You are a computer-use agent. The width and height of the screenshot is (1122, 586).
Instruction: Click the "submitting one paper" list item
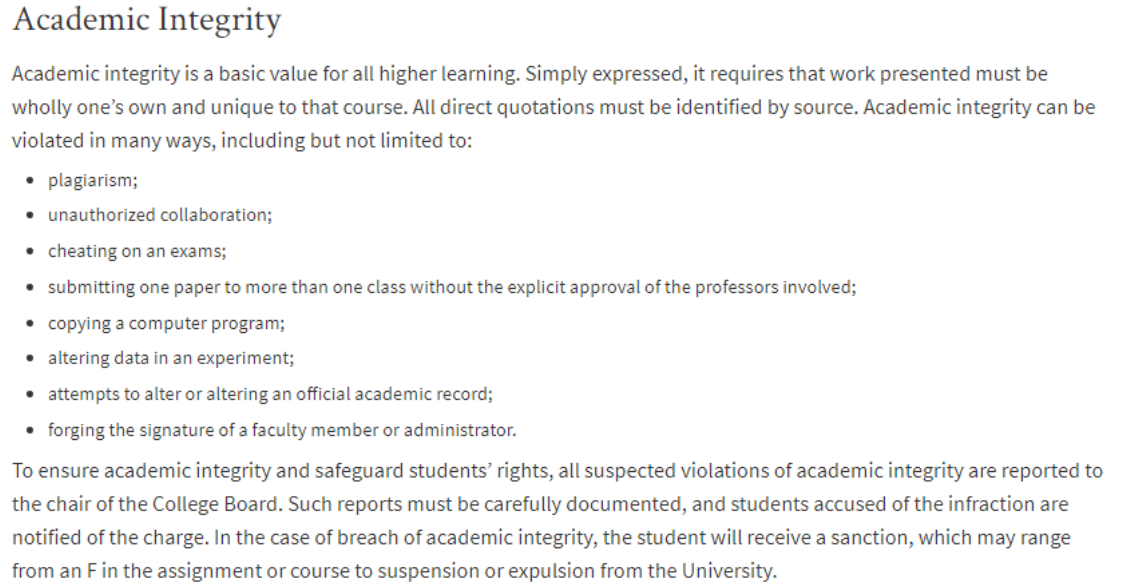450,288
